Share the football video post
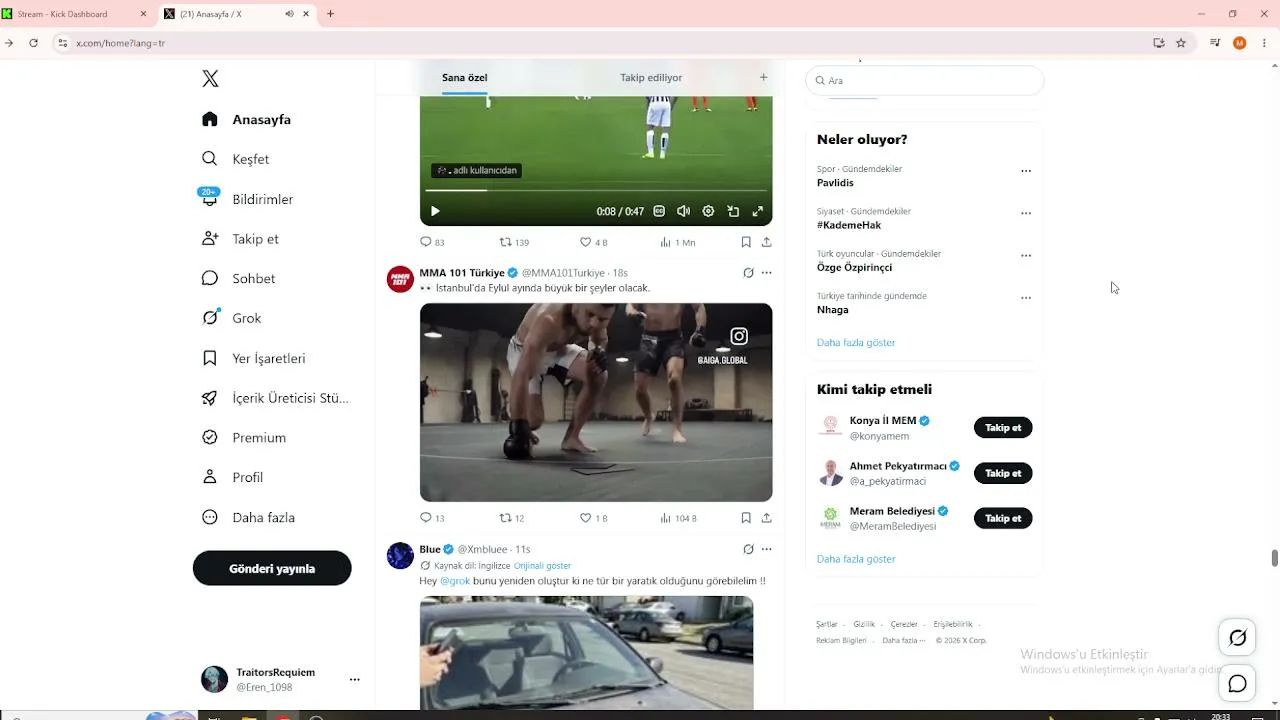Image resolution: width=1280 pixels, height=720 pixels. point(767,242)
